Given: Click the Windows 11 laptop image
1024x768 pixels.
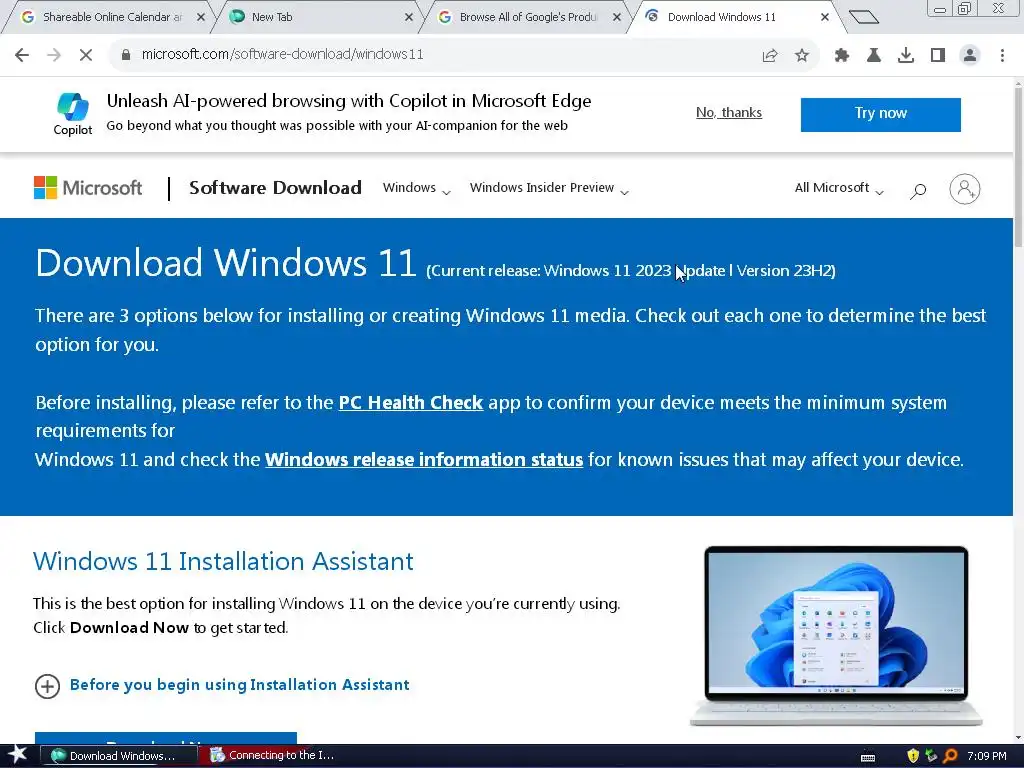Looking at the screenshot, I should (836, 635).
